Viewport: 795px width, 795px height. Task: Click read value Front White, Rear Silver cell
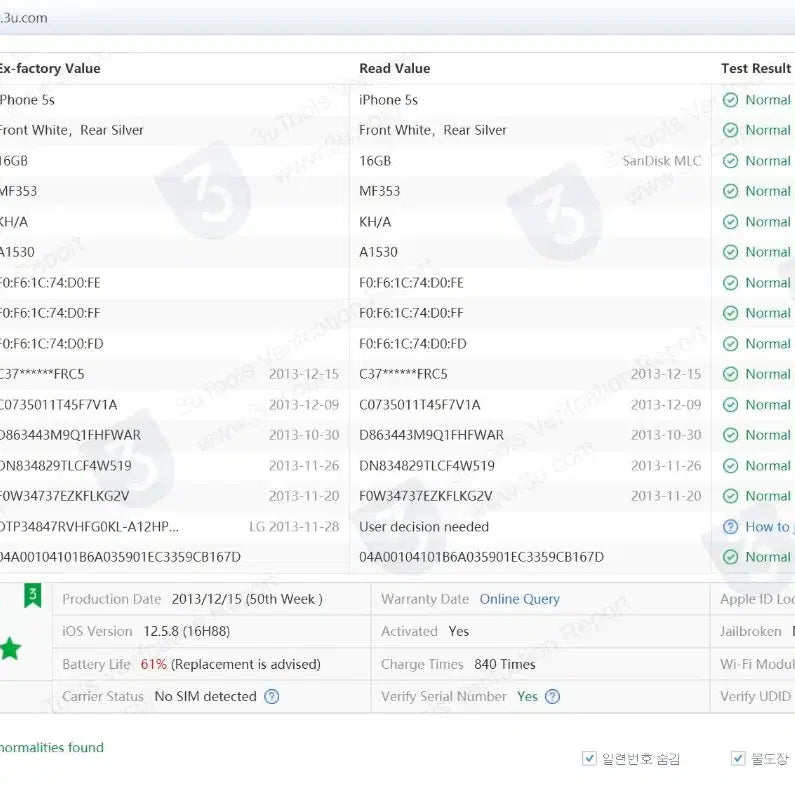click(432, 130)
